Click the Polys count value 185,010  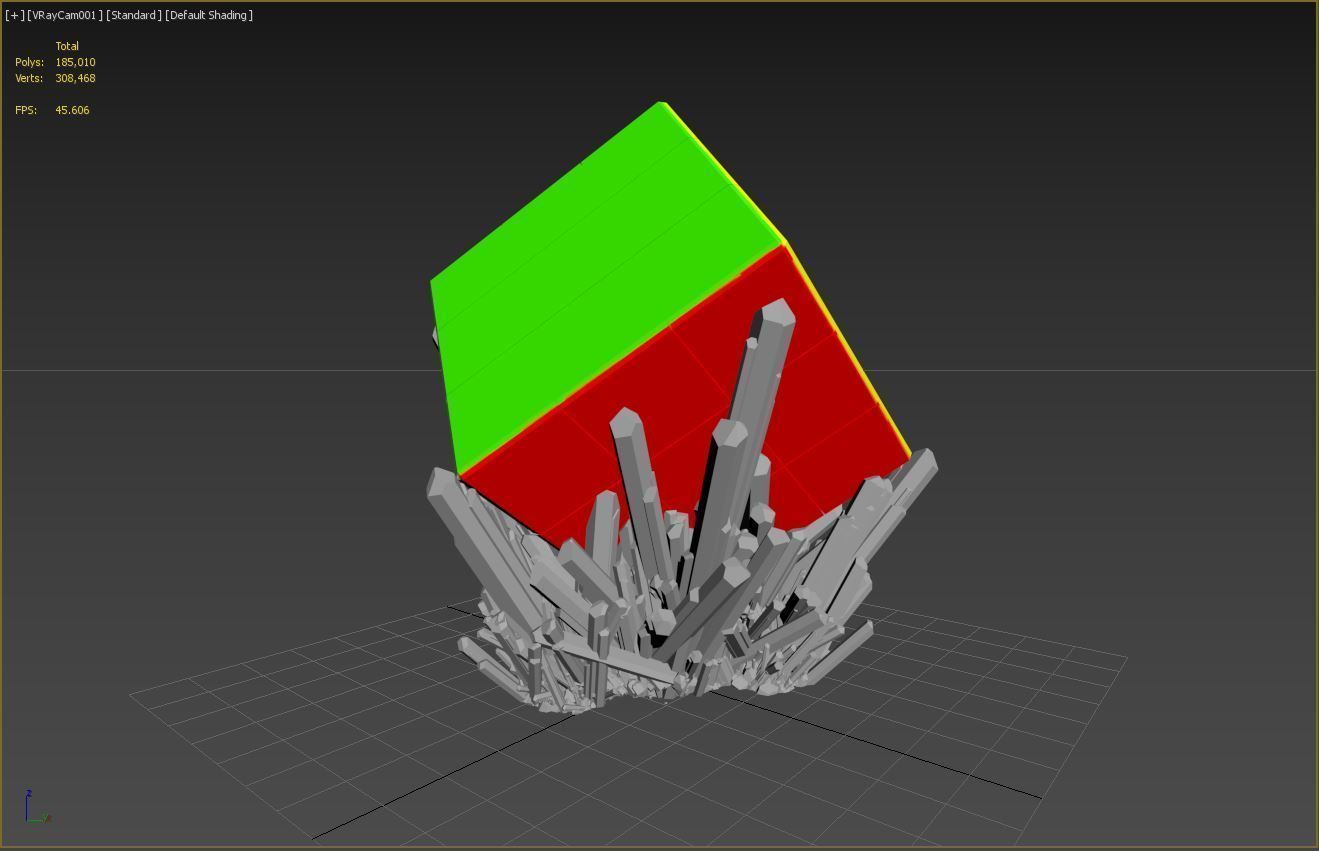point(75,62)
